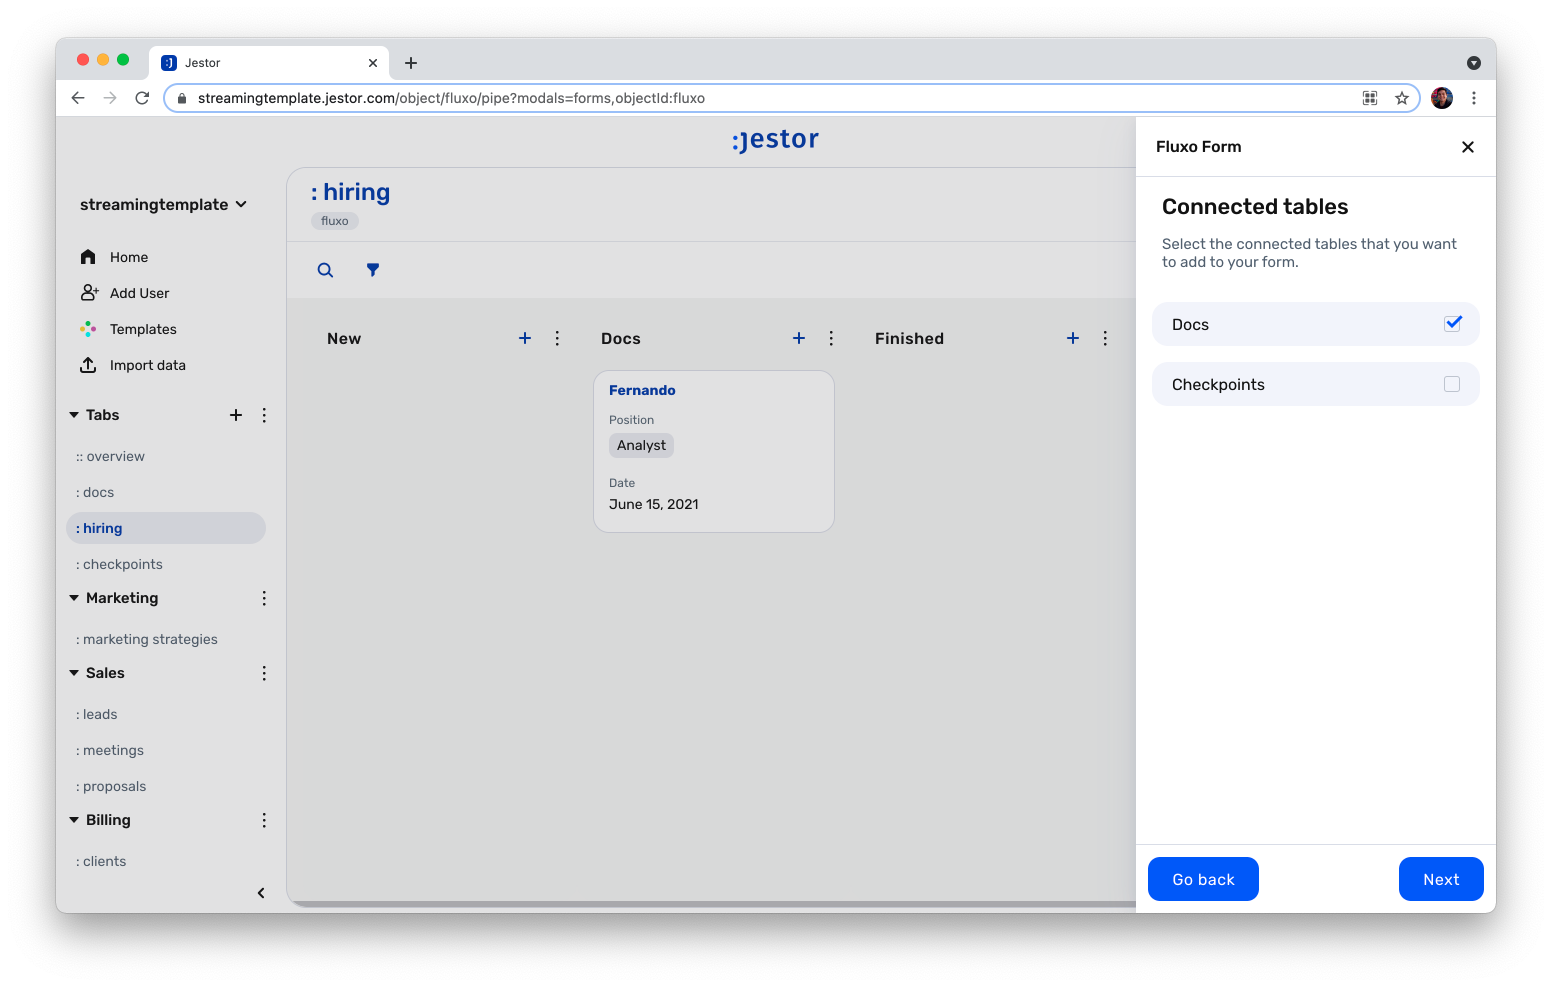Collapse the Billing section triangle
1552x987 pixels.
tap(74, 820)
